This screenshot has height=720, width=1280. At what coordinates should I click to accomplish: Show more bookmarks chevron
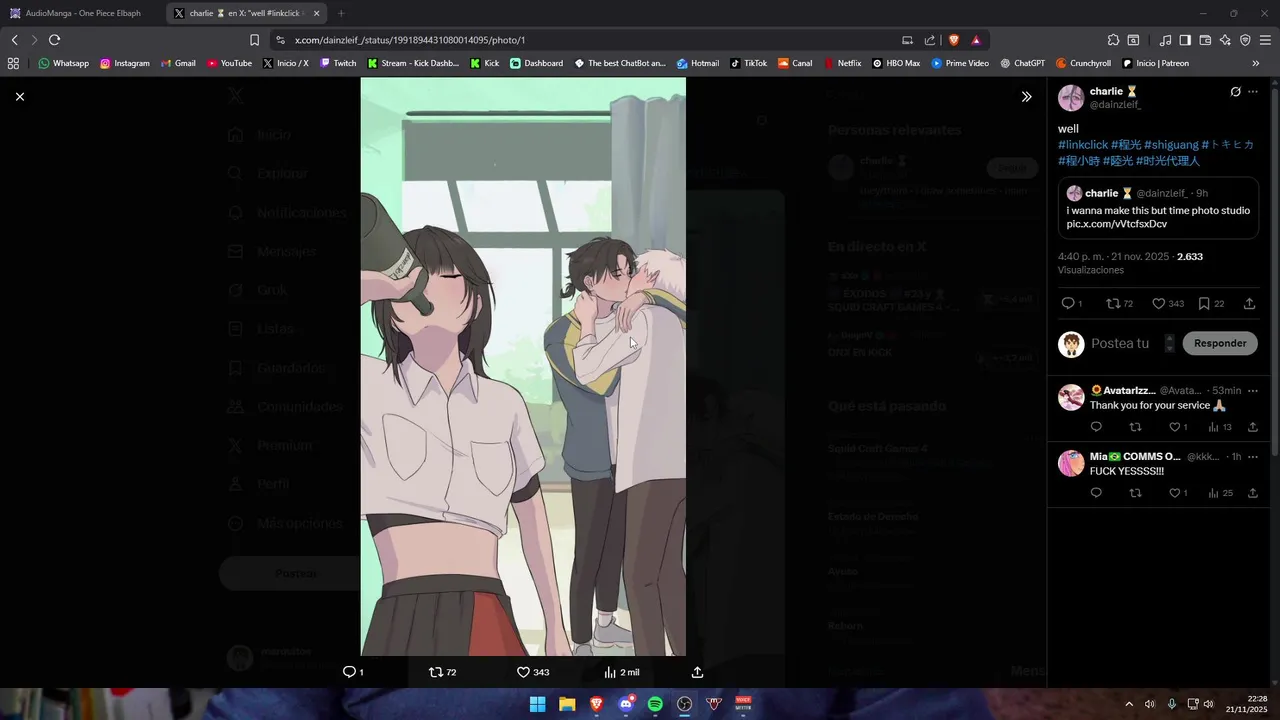pos(1256,63)
